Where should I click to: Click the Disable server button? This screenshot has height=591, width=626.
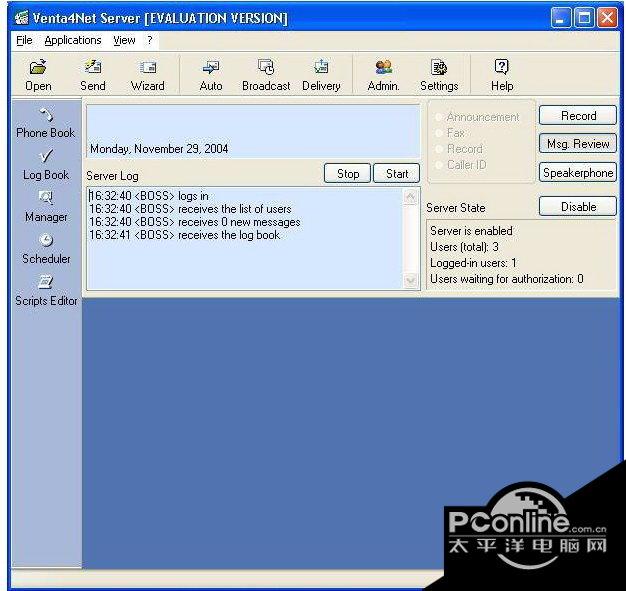coord(578,206)
